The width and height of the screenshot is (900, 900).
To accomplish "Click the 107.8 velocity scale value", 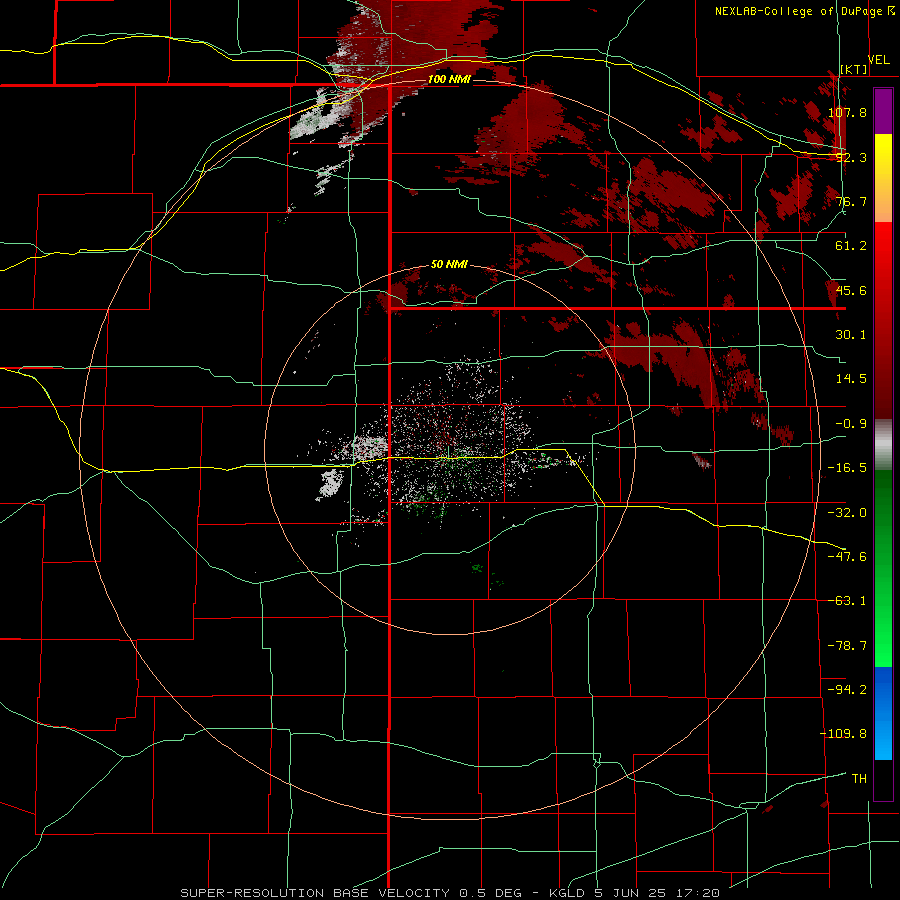I will click(847, 112).
